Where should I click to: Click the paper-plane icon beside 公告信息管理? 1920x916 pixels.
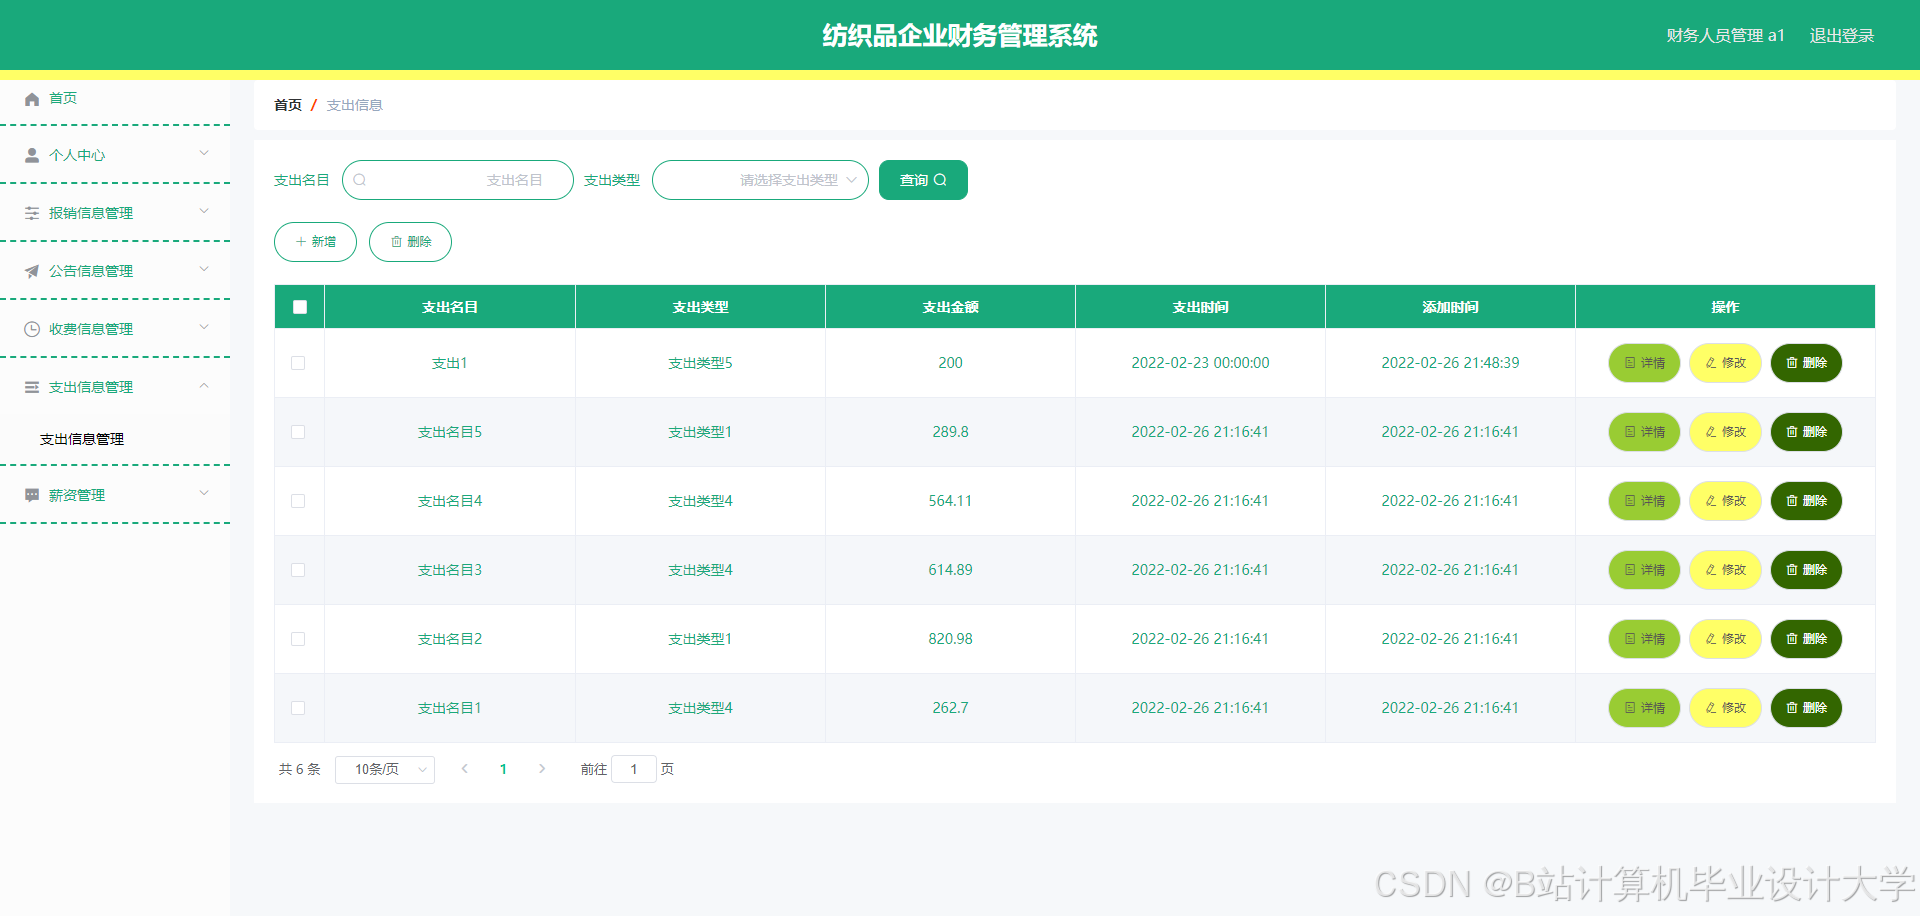point(32,271)
